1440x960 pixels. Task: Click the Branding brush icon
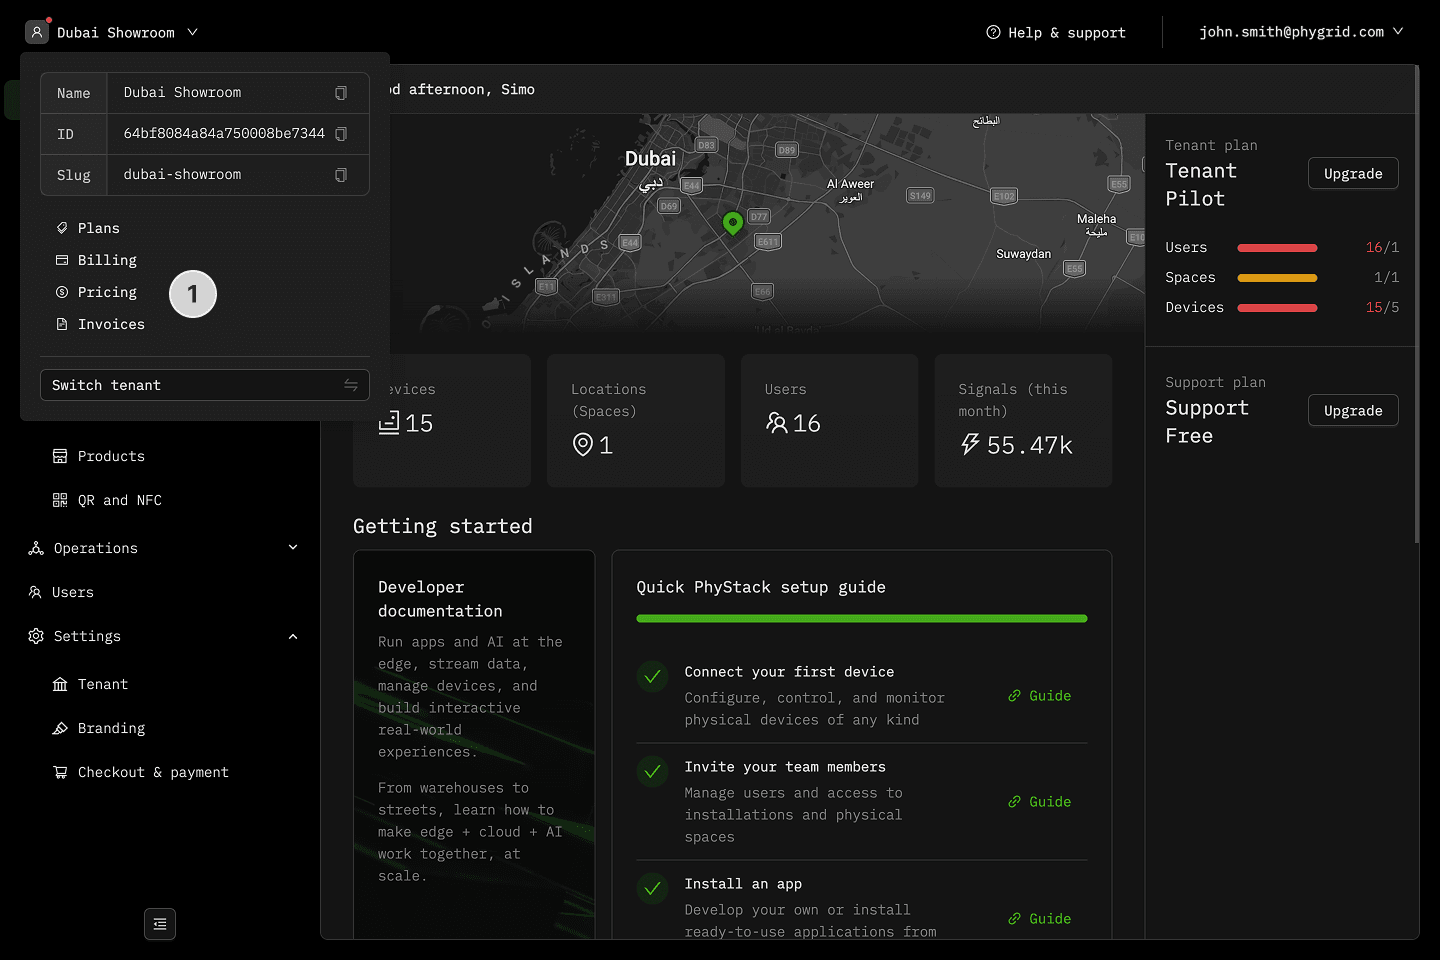60,728
